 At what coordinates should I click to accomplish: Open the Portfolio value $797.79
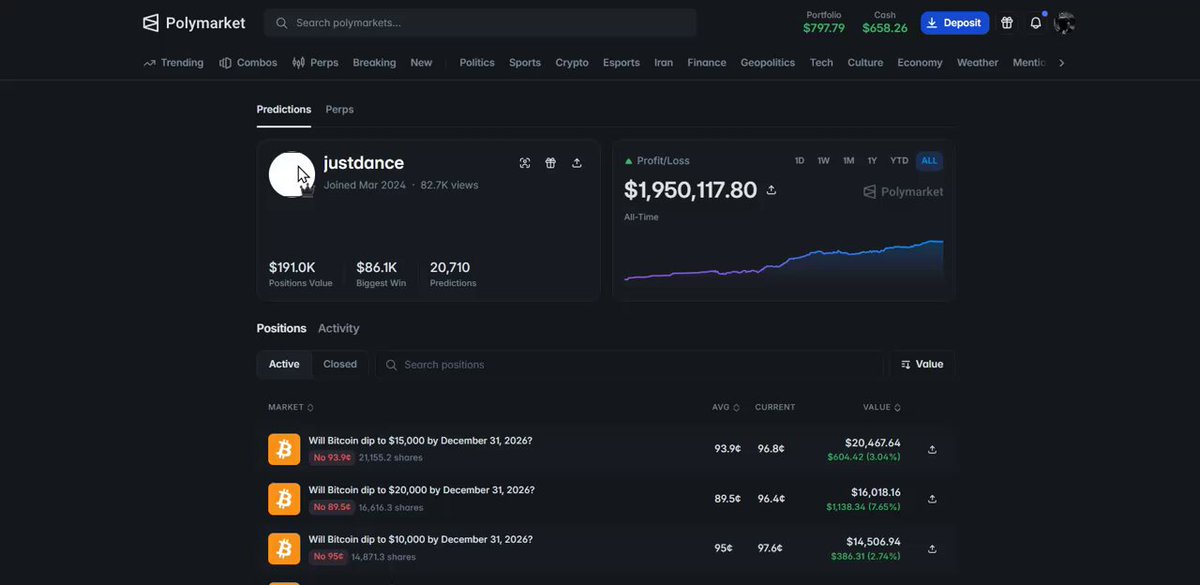(x=824, y=22)
